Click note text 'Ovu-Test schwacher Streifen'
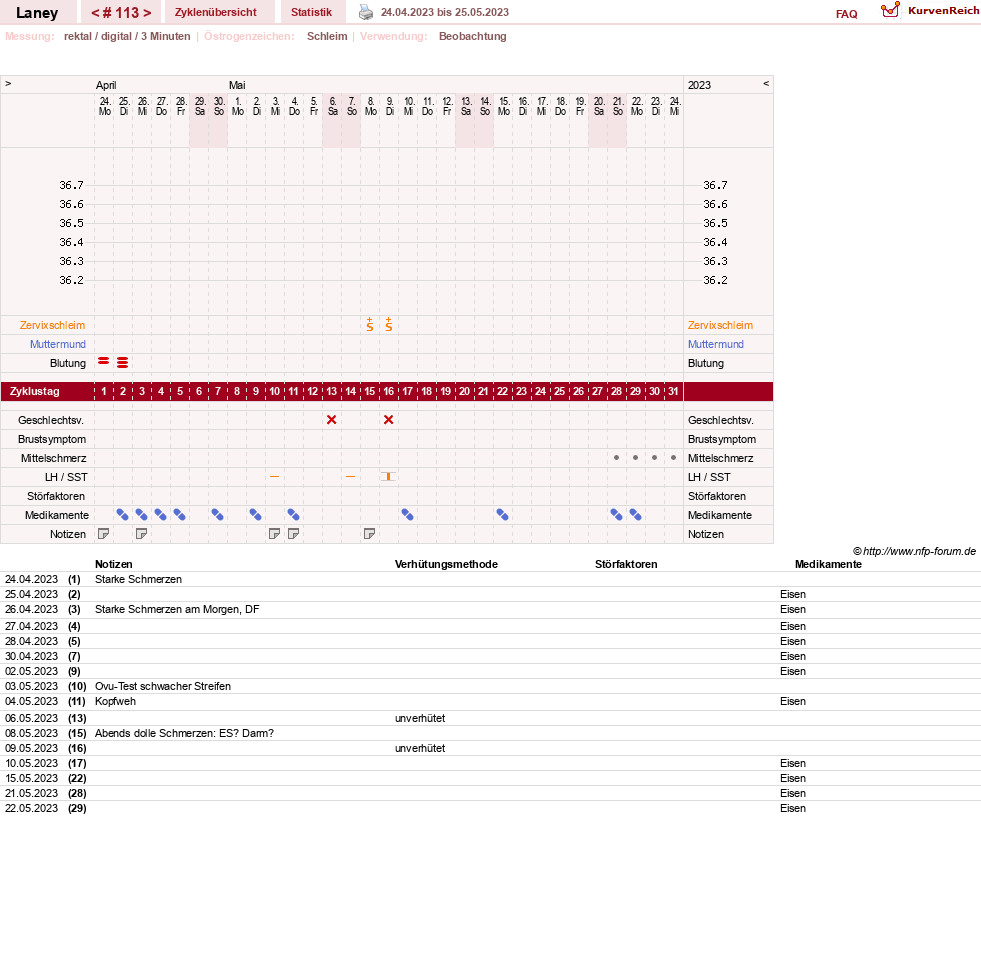981x963 pixels. click(x=163, y=686)
